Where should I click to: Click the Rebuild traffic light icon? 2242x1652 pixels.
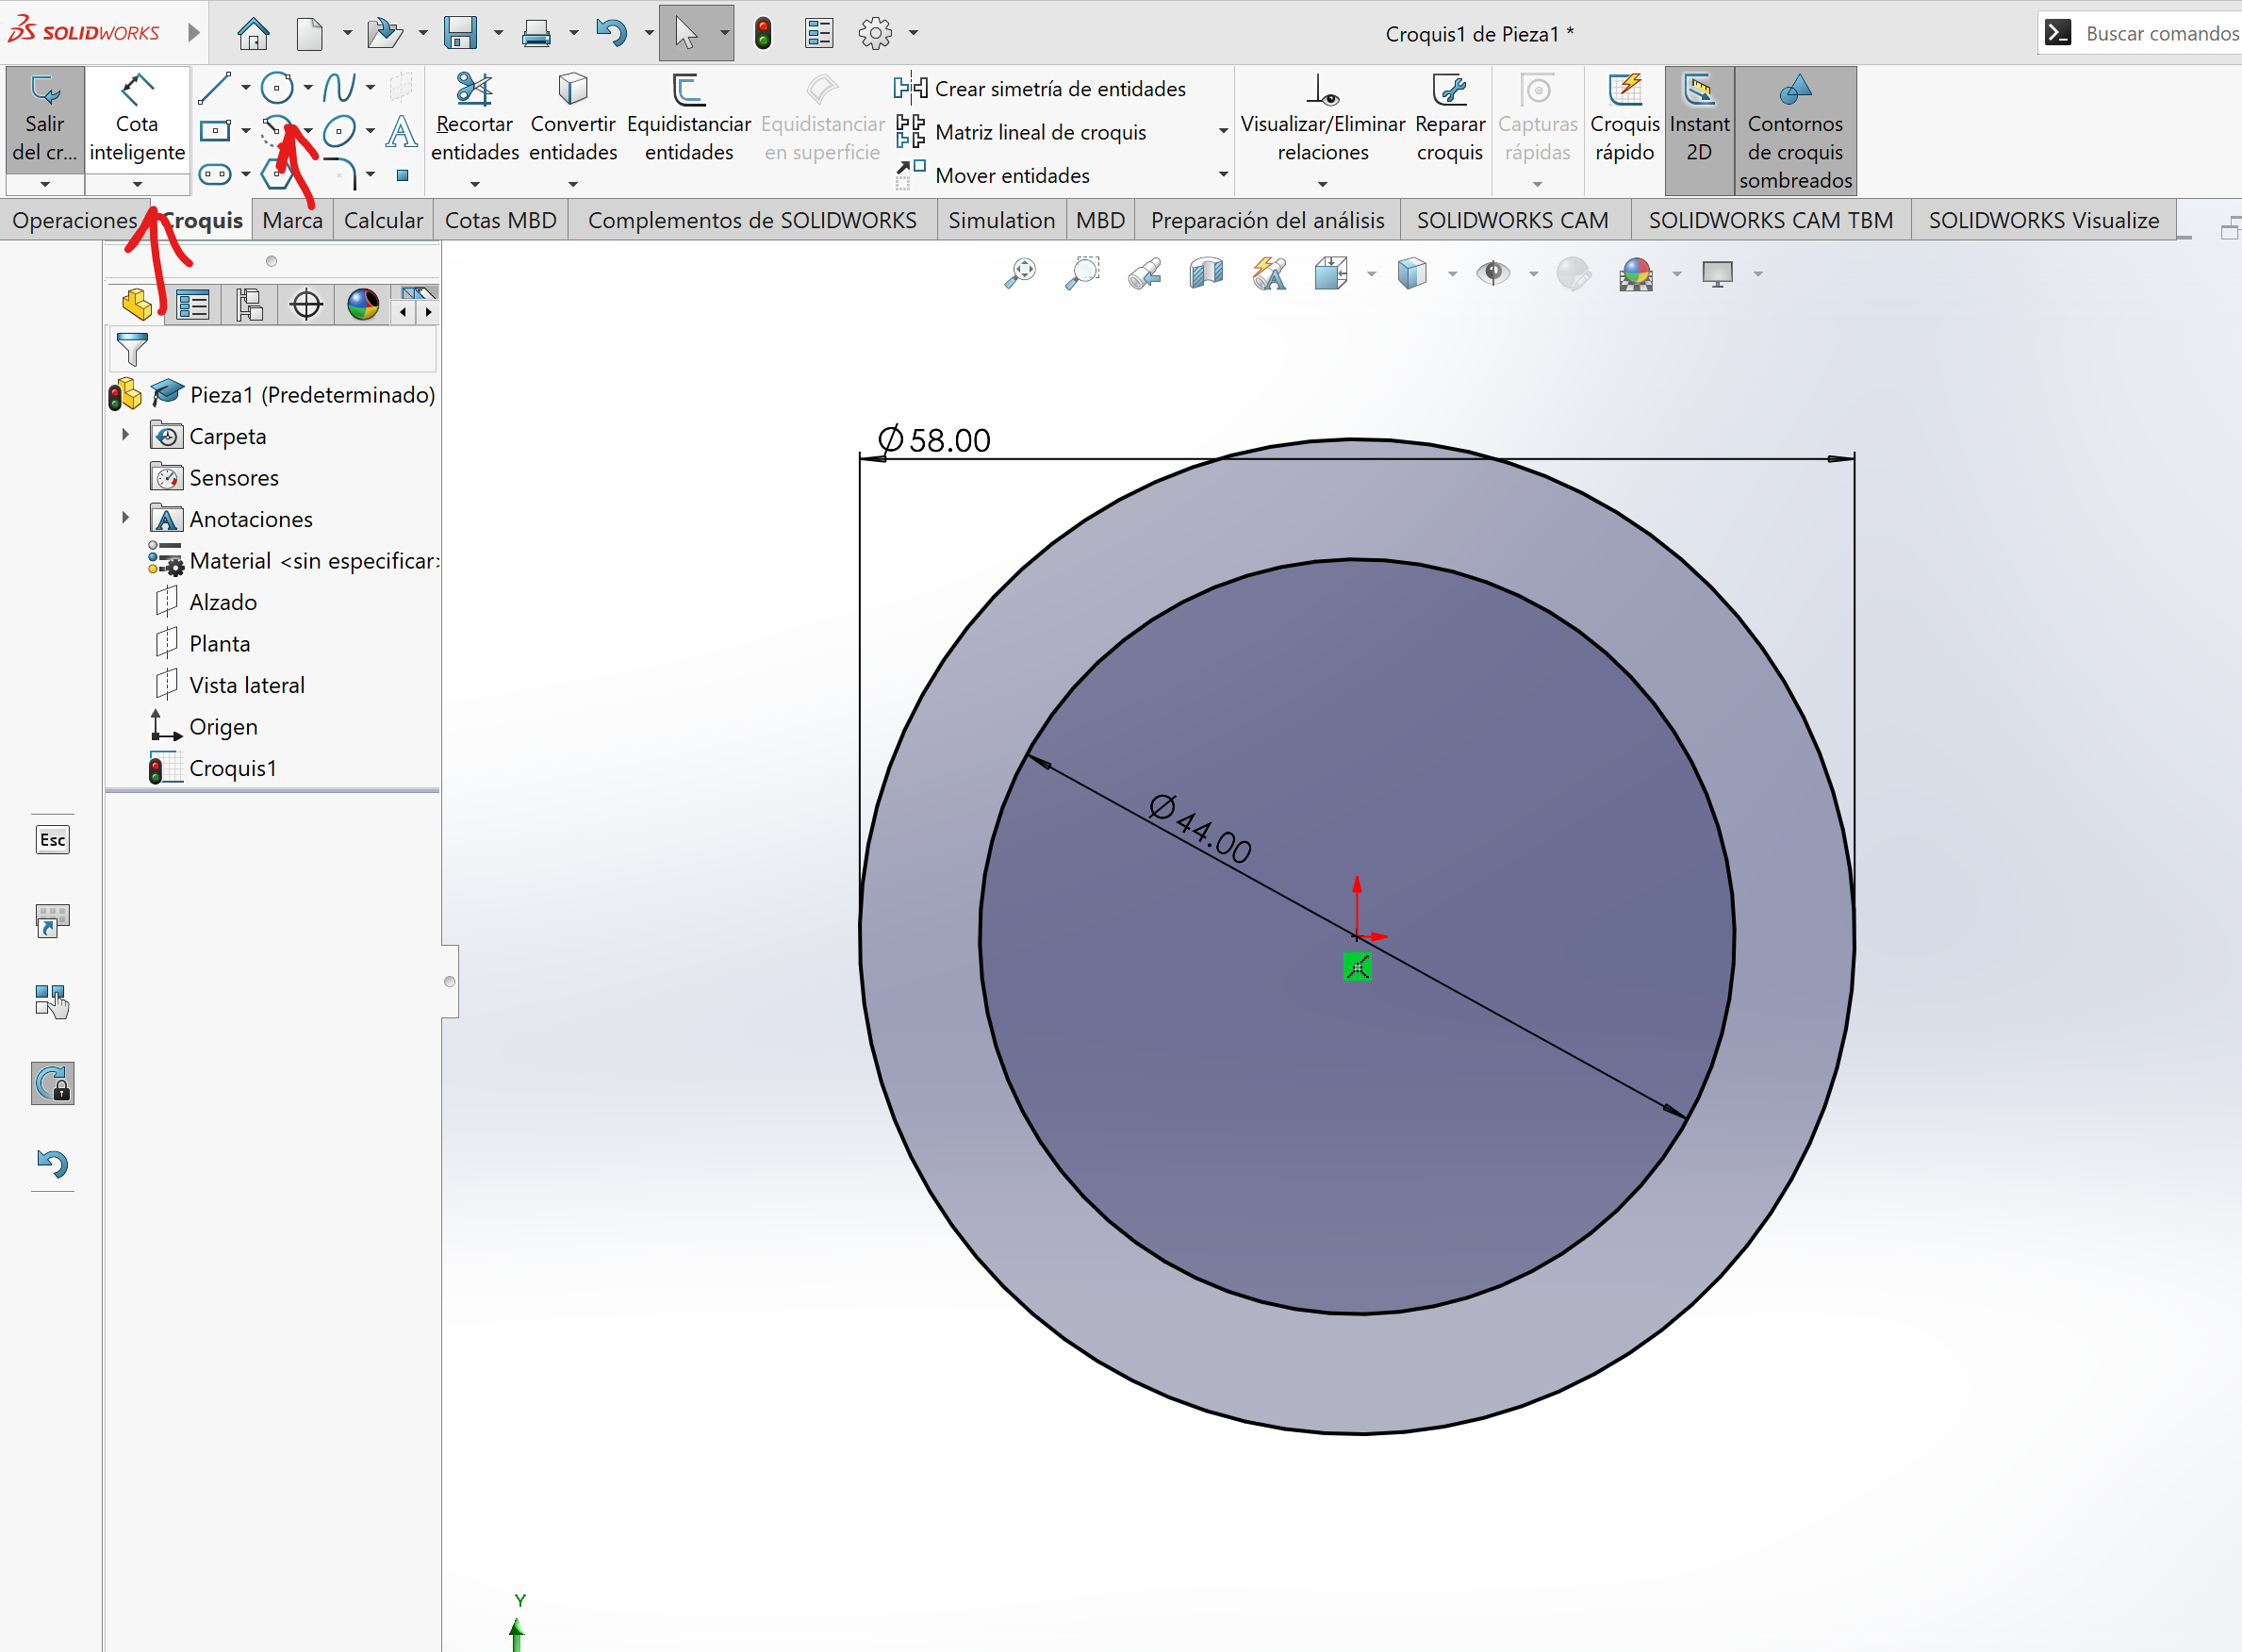(763, 33)
